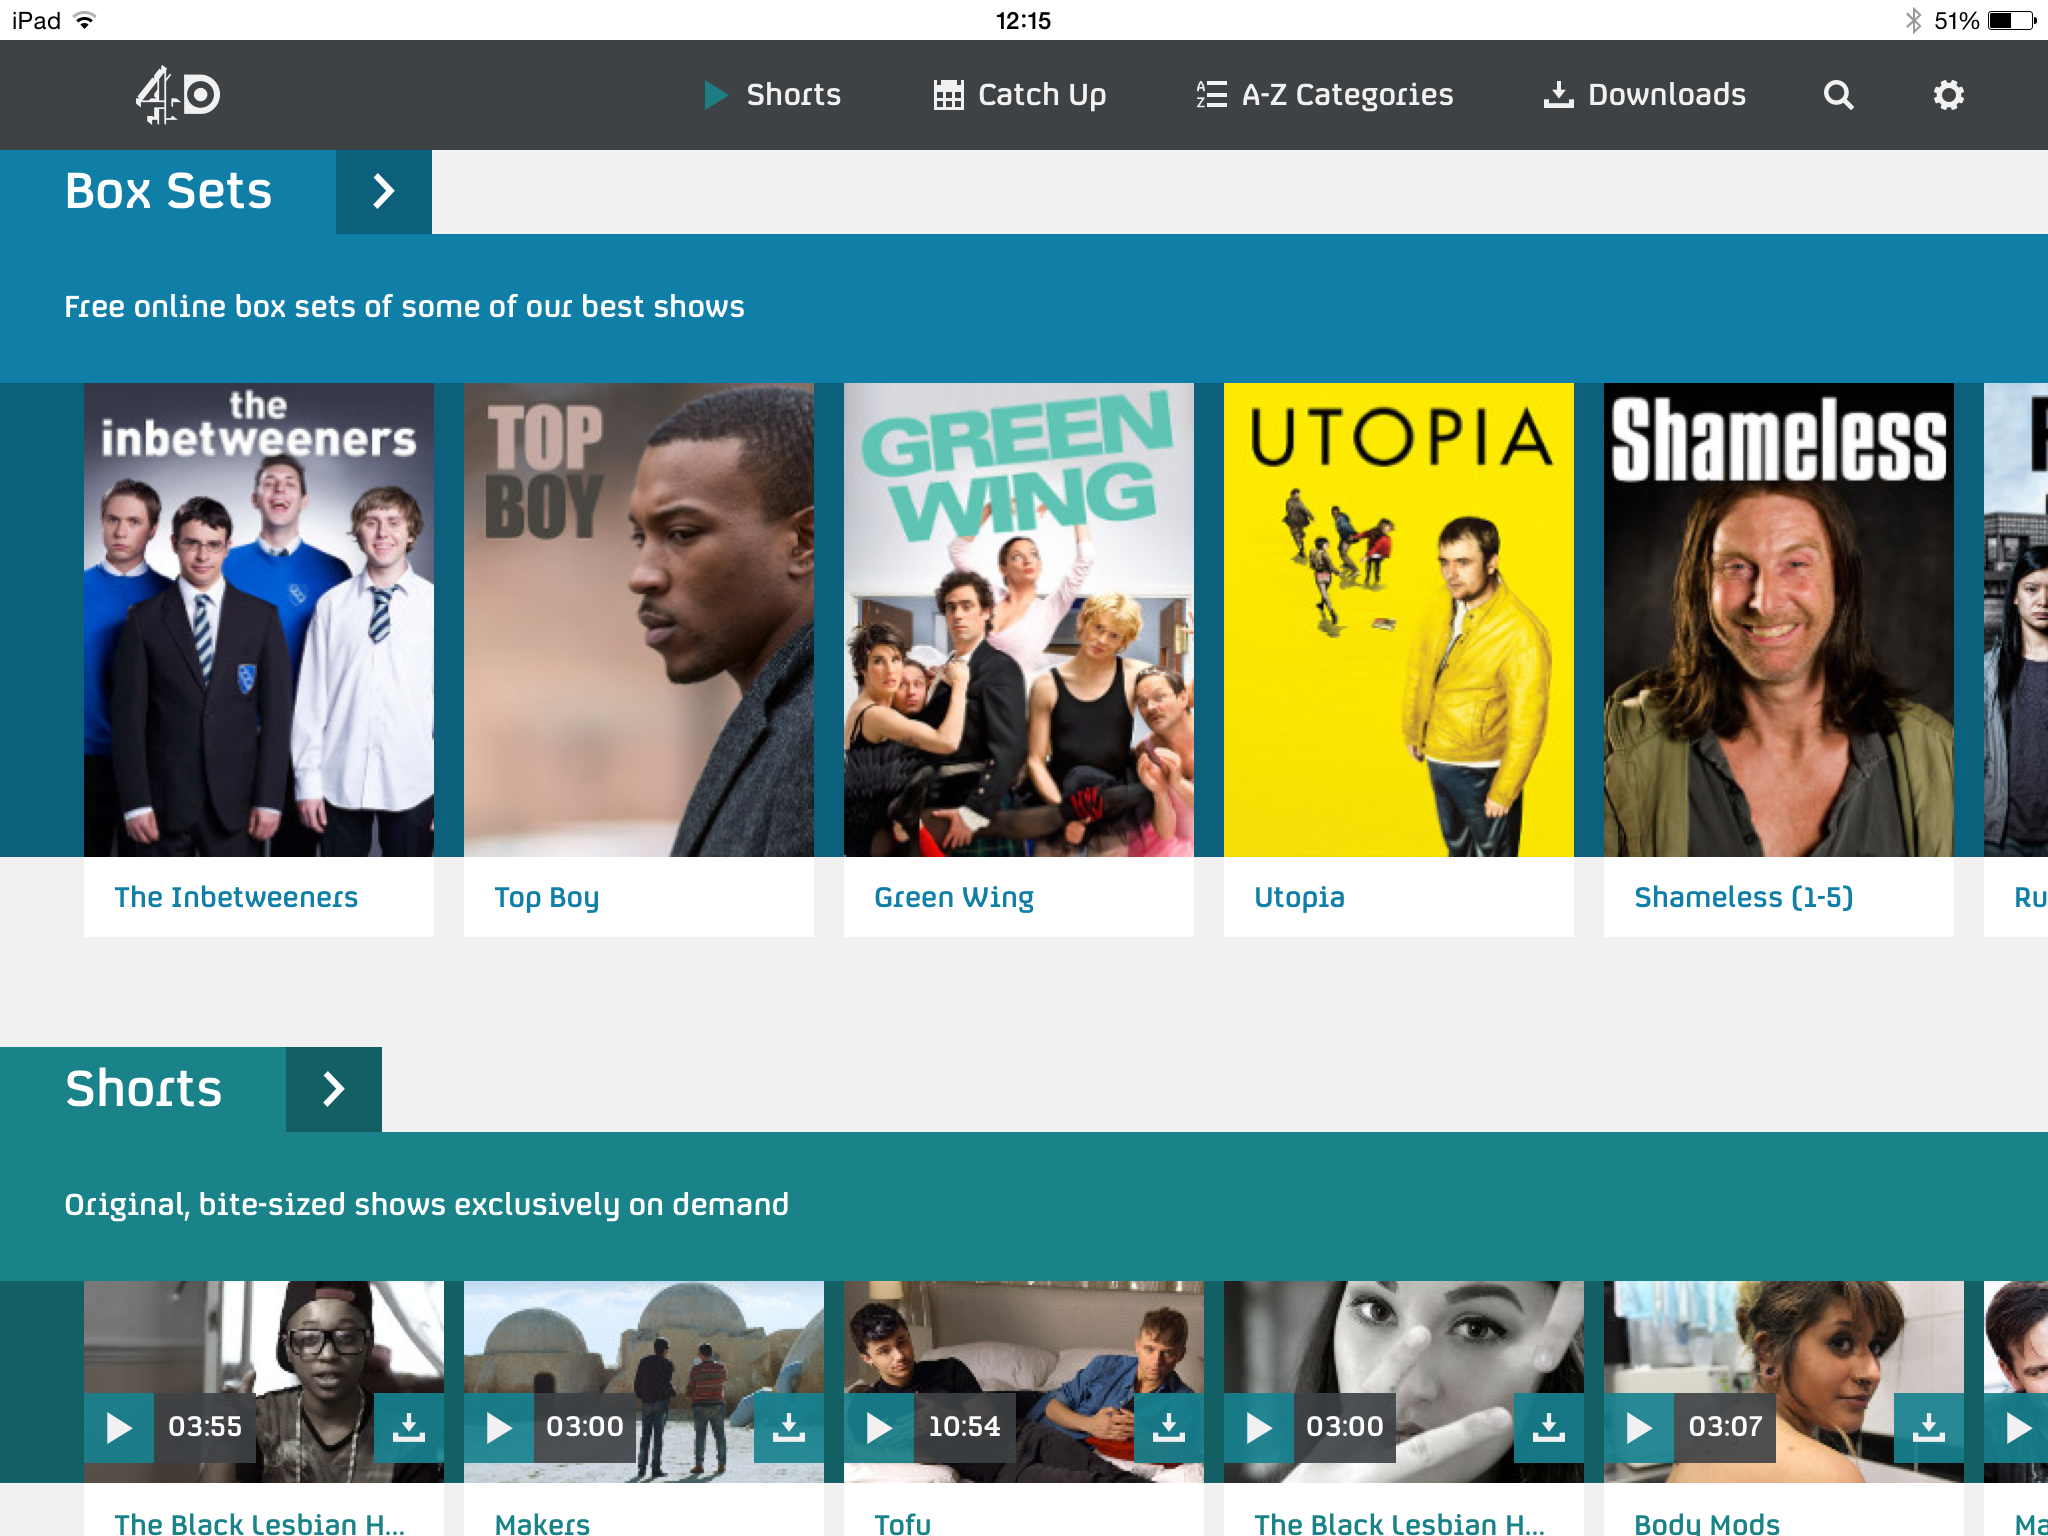The image size is (2048, 1536).
Task: Open The Inbetweeners box set link
Action: point(236,897)
